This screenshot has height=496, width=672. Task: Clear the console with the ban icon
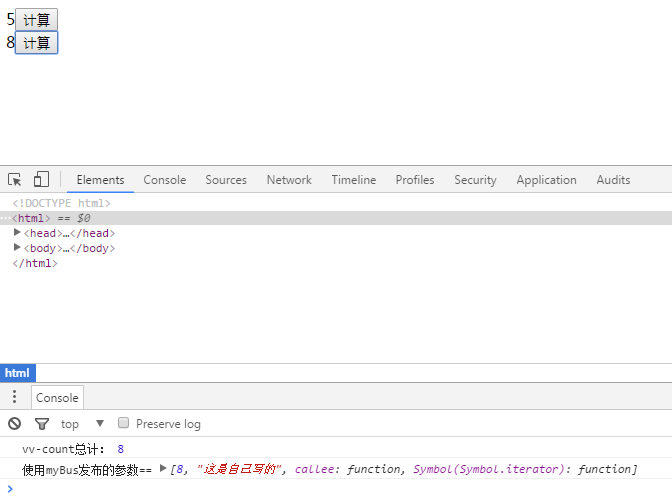[x=15, y=424]
